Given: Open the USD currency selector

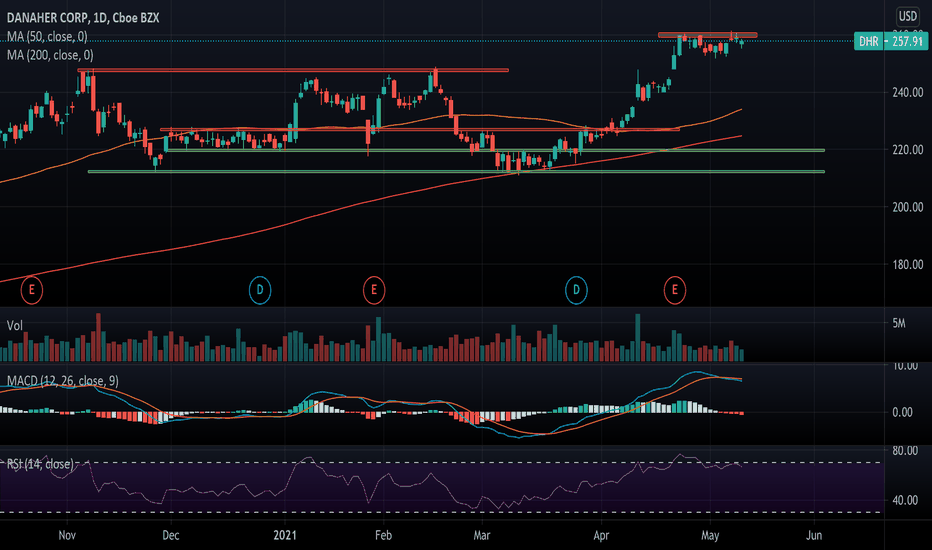Looking at the screenshot, I should coord(907,16).
